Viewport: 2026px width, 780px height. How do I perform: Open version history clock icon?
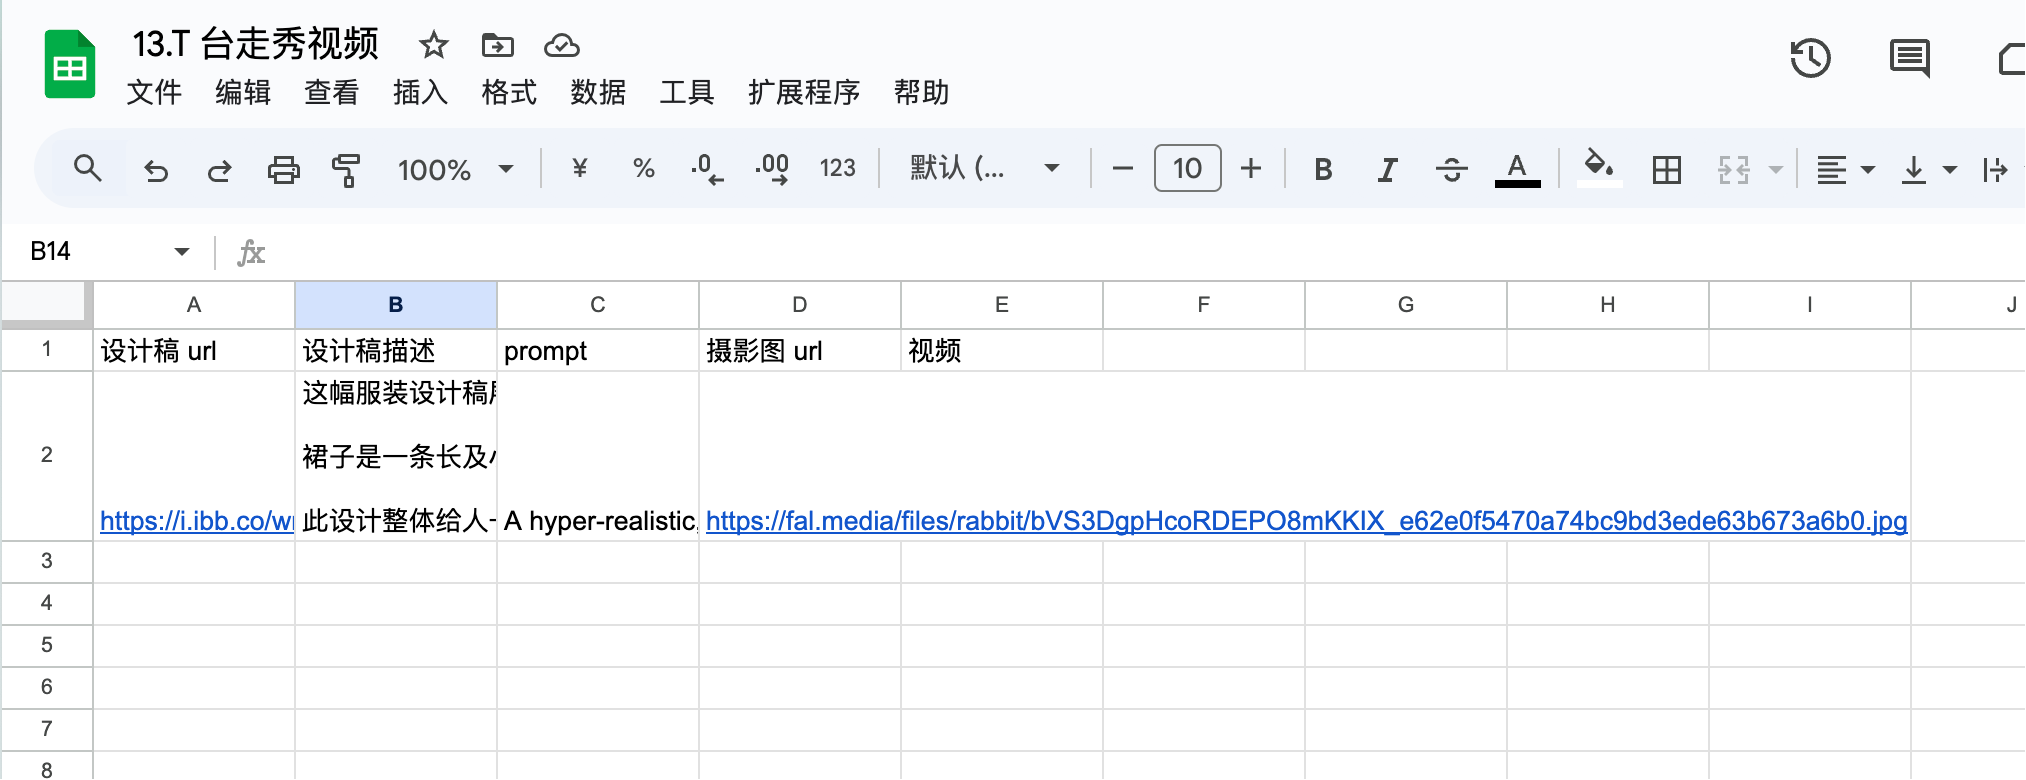click(x=1810, y=58)
